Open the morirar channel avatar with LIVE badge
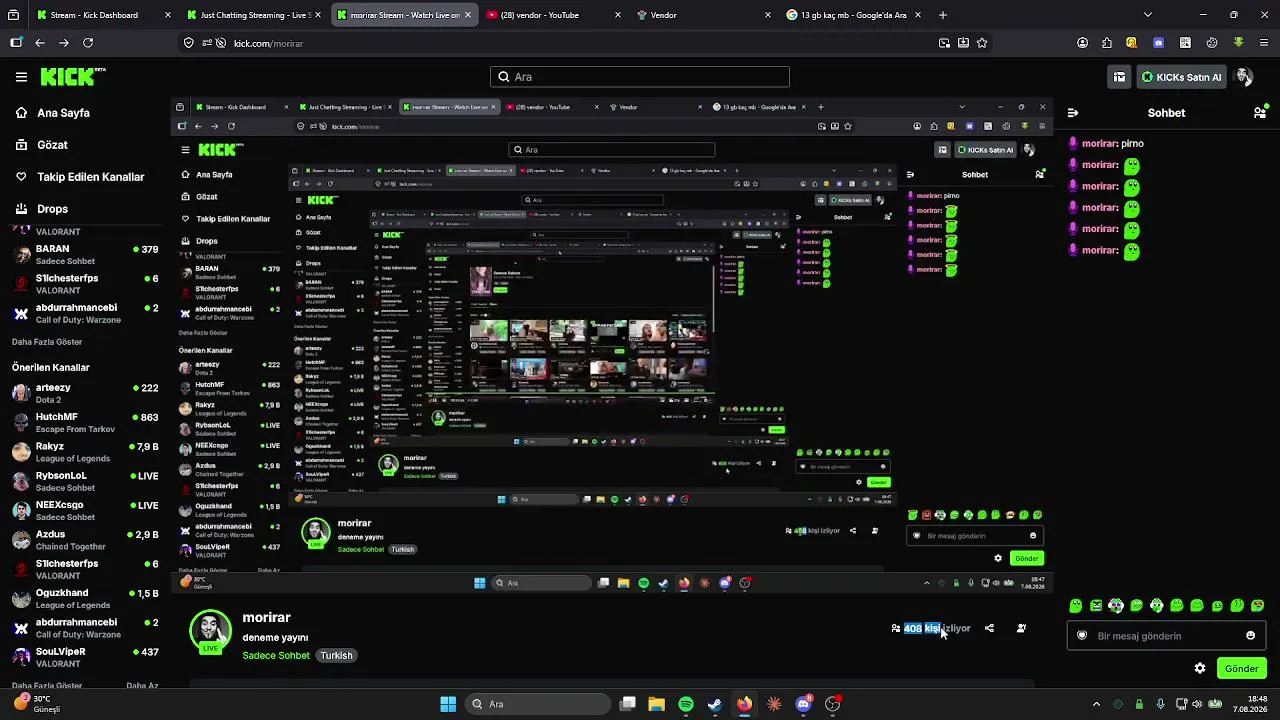This screenshot has height=720, width=1280. pyautogui.click(x=210, y=631)
